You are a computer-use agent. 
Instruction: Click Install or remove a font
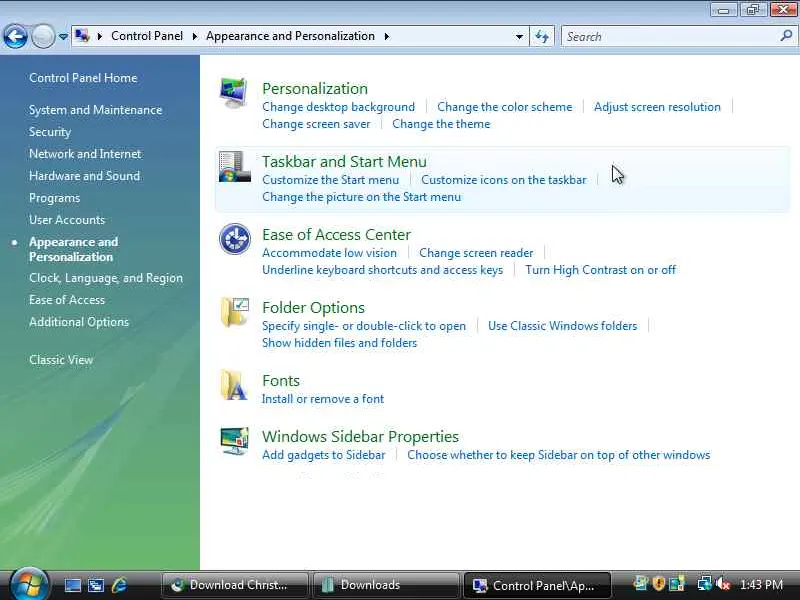point(322,399)
